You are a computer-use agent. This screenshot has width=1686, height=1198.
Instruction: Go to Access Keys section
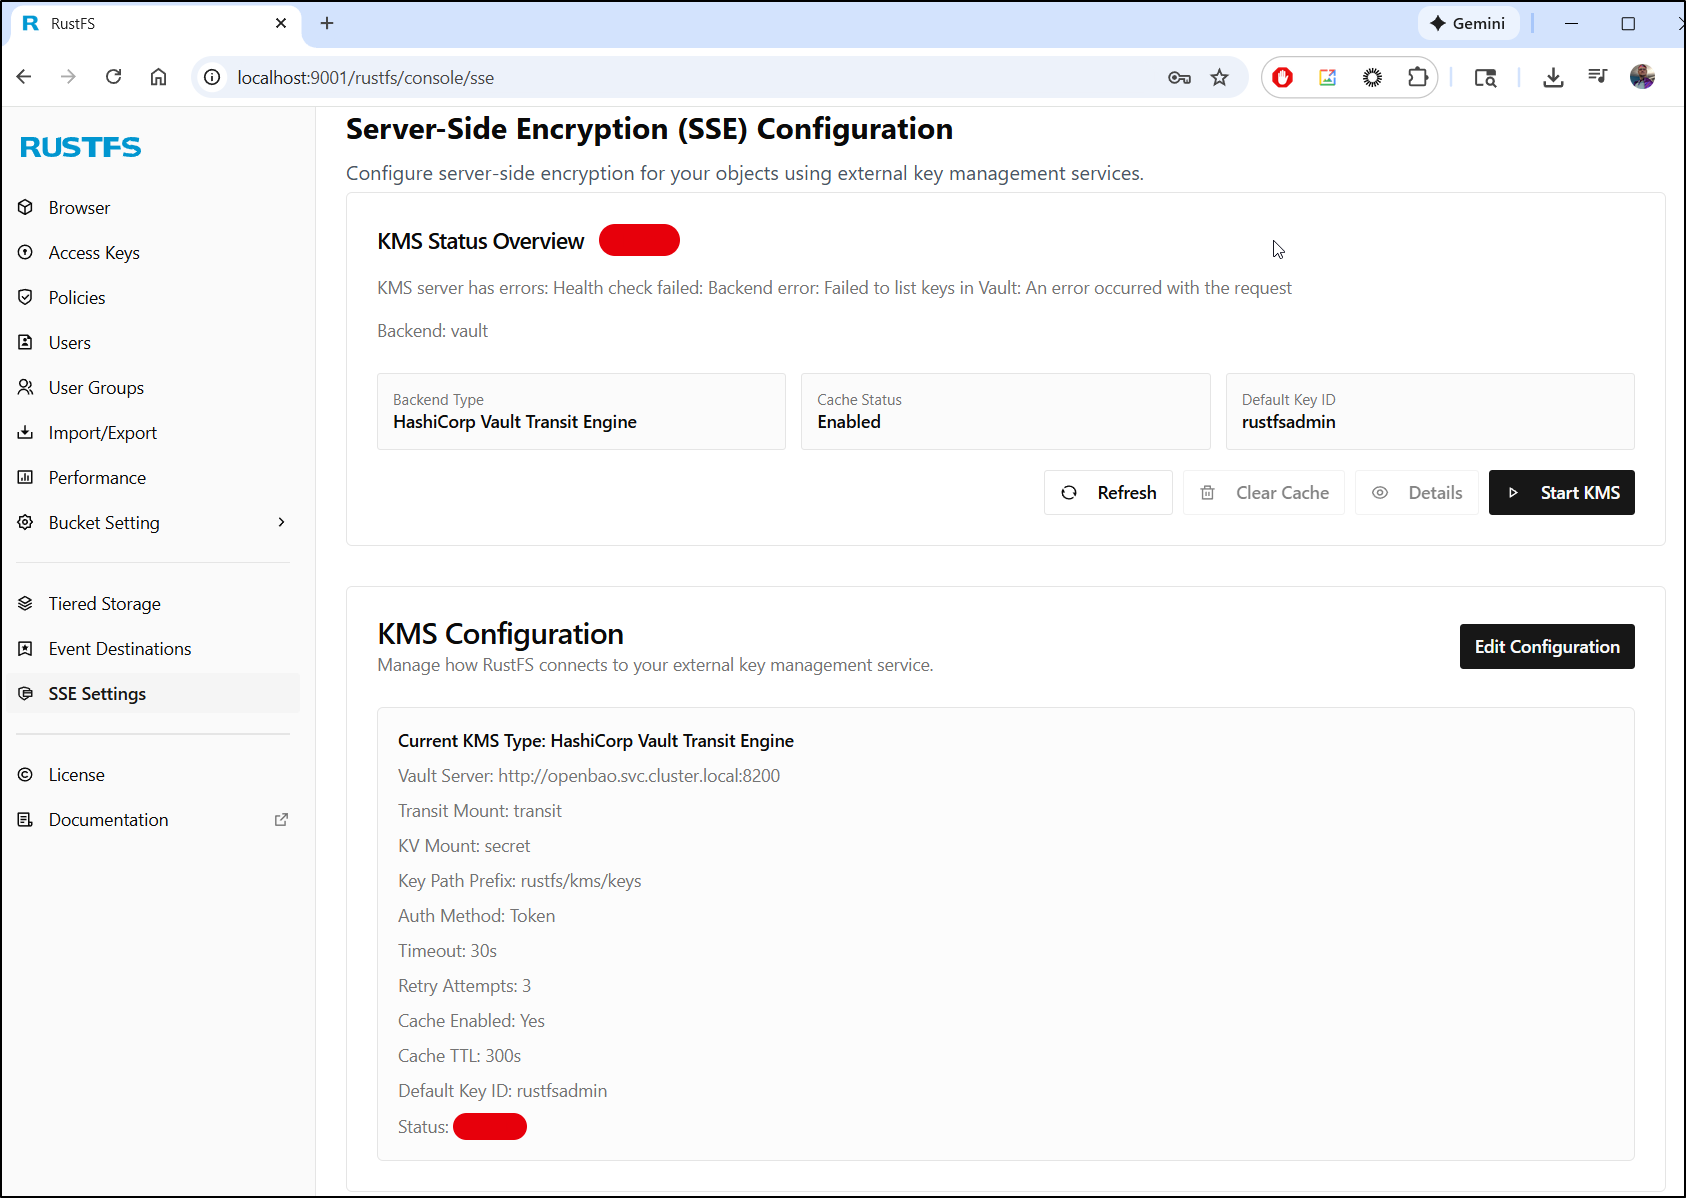coord(94,253)
